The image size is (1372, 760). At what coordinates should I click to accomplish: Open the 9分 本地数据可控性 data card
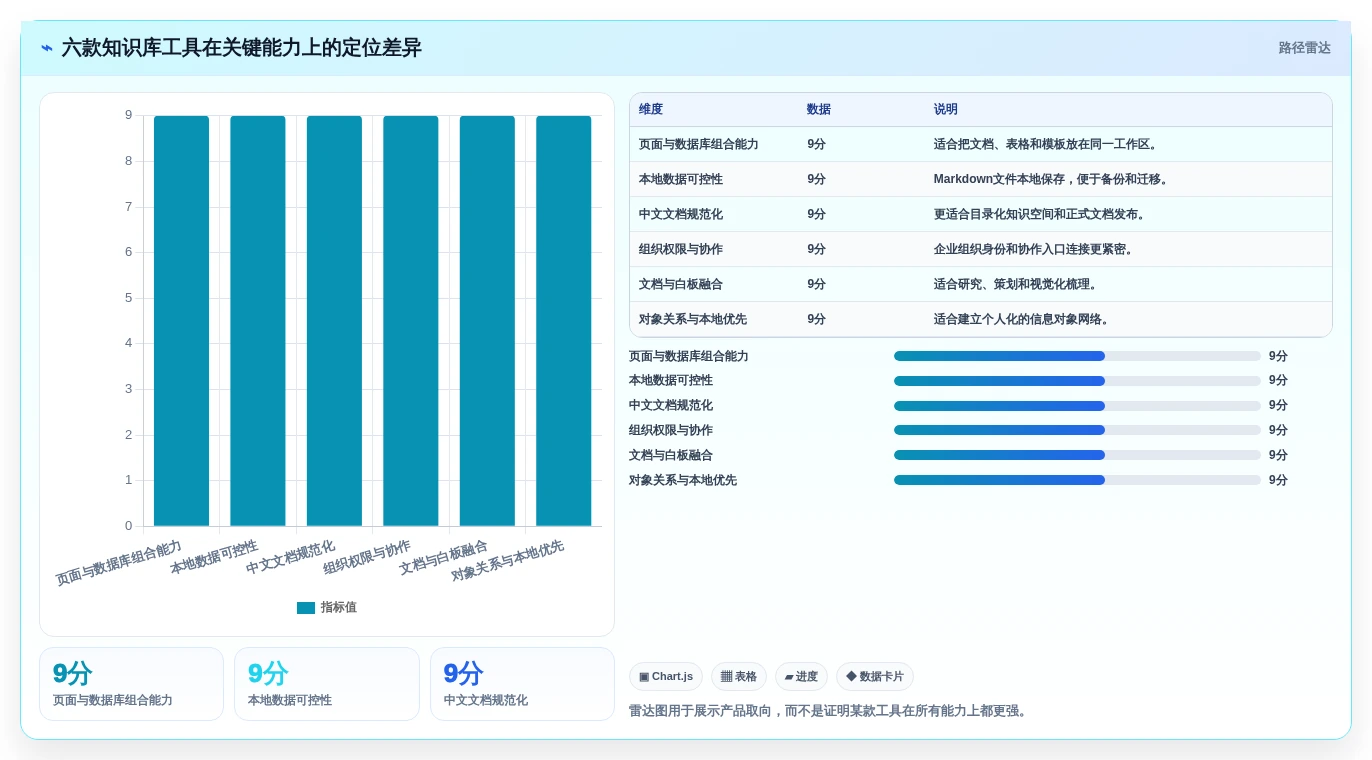point(327,684)
